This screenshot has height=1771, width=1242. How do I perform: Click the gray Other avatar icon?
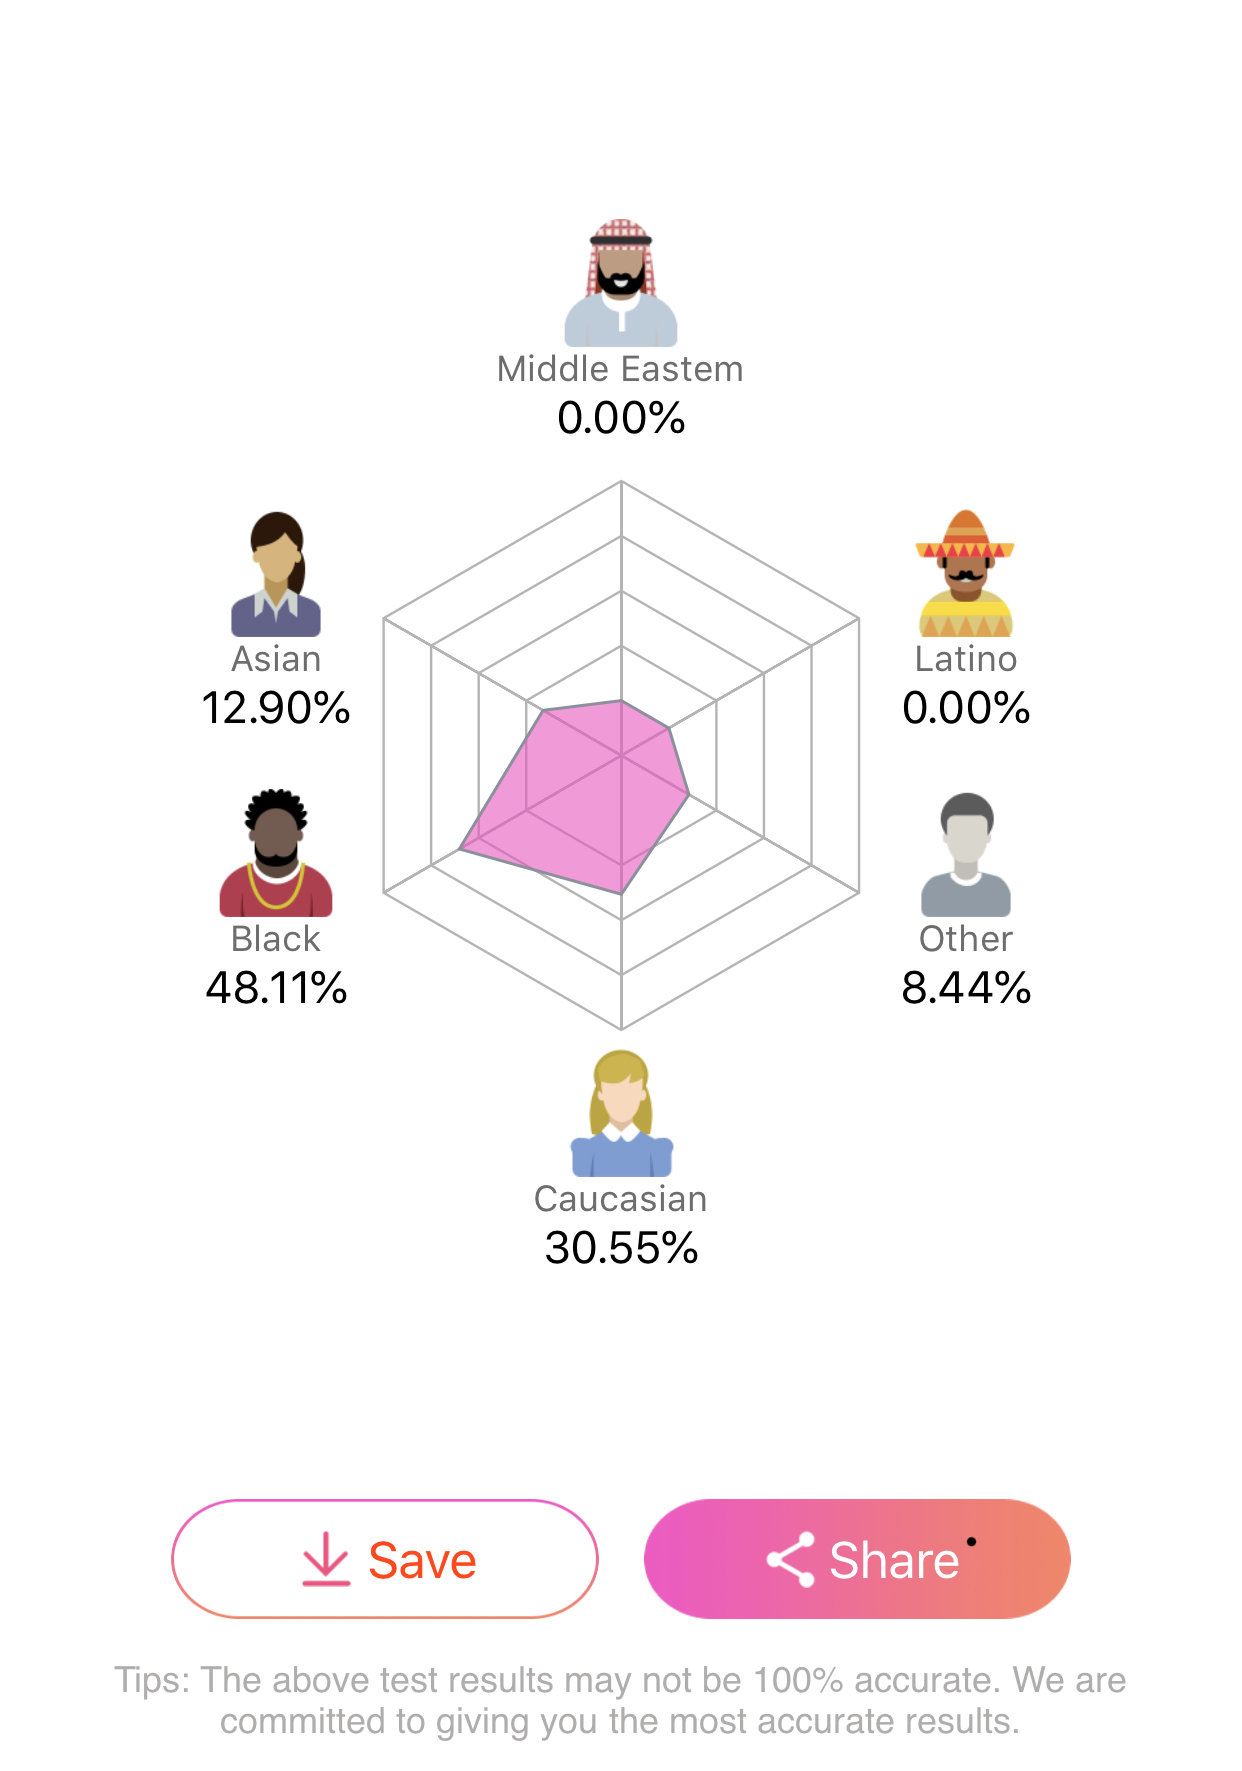966,855
